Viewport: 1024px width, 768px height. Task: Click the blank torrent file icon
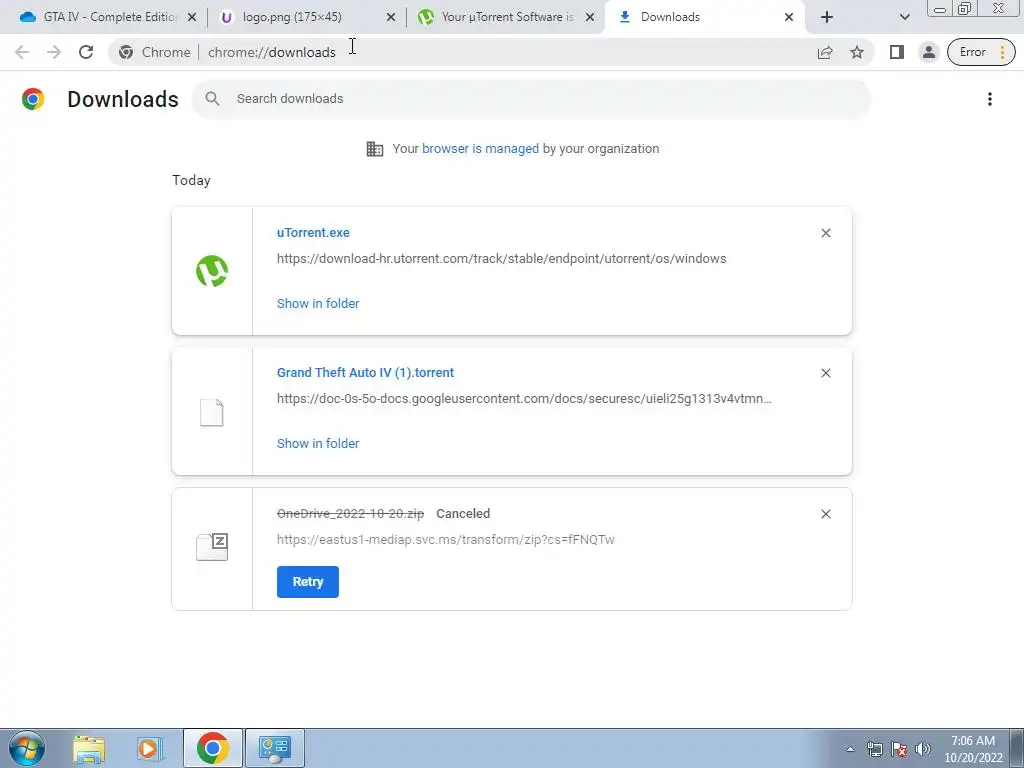(212, 412)
